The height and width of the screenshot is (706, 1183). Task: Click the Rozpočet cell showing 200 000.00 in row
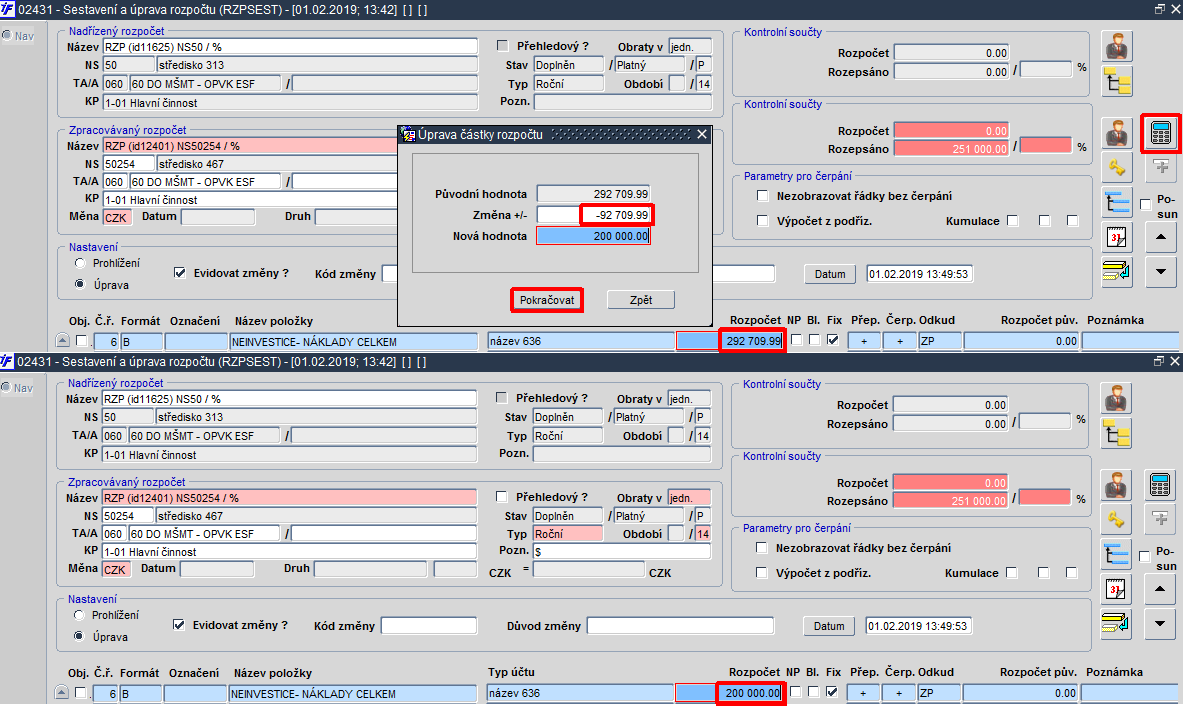[x=751, y=692]
